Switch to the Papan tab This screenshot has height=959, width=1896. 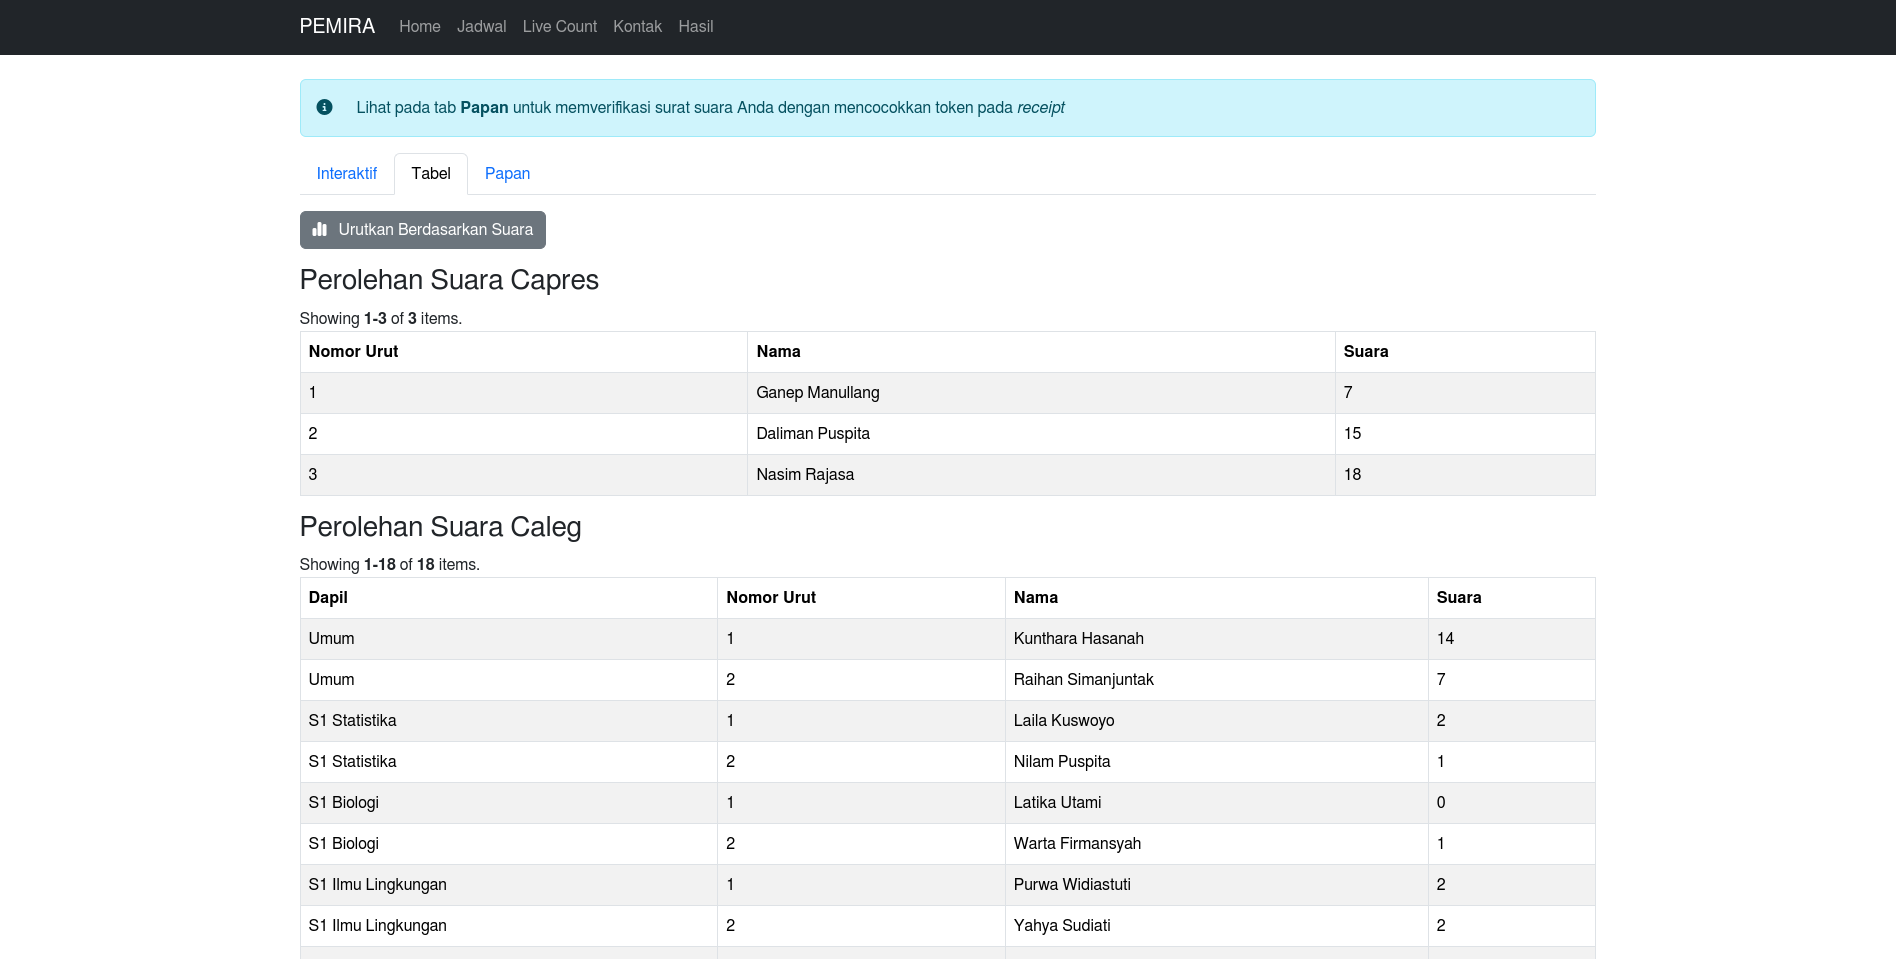tap(507, 173)
